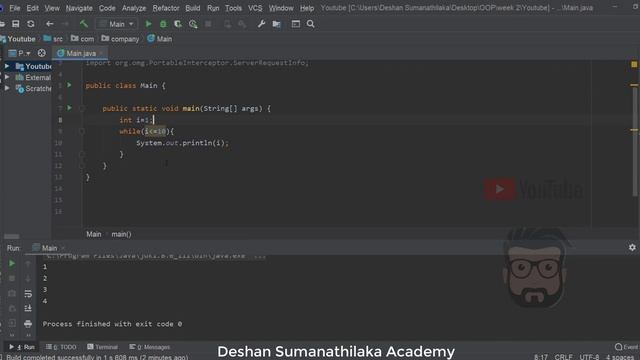Toggle scroll to end in Run console
Screen dimensions: 640x360
[x=28, y=308]
